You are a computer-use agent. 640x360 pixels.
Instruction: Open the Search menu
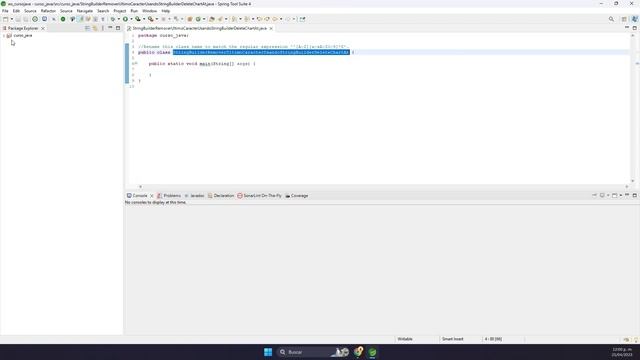103,11
